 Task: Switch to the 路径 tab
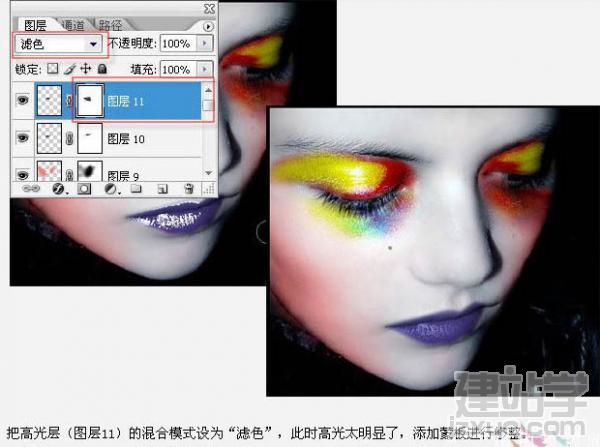pyautogui.click(x=110, y=25)
